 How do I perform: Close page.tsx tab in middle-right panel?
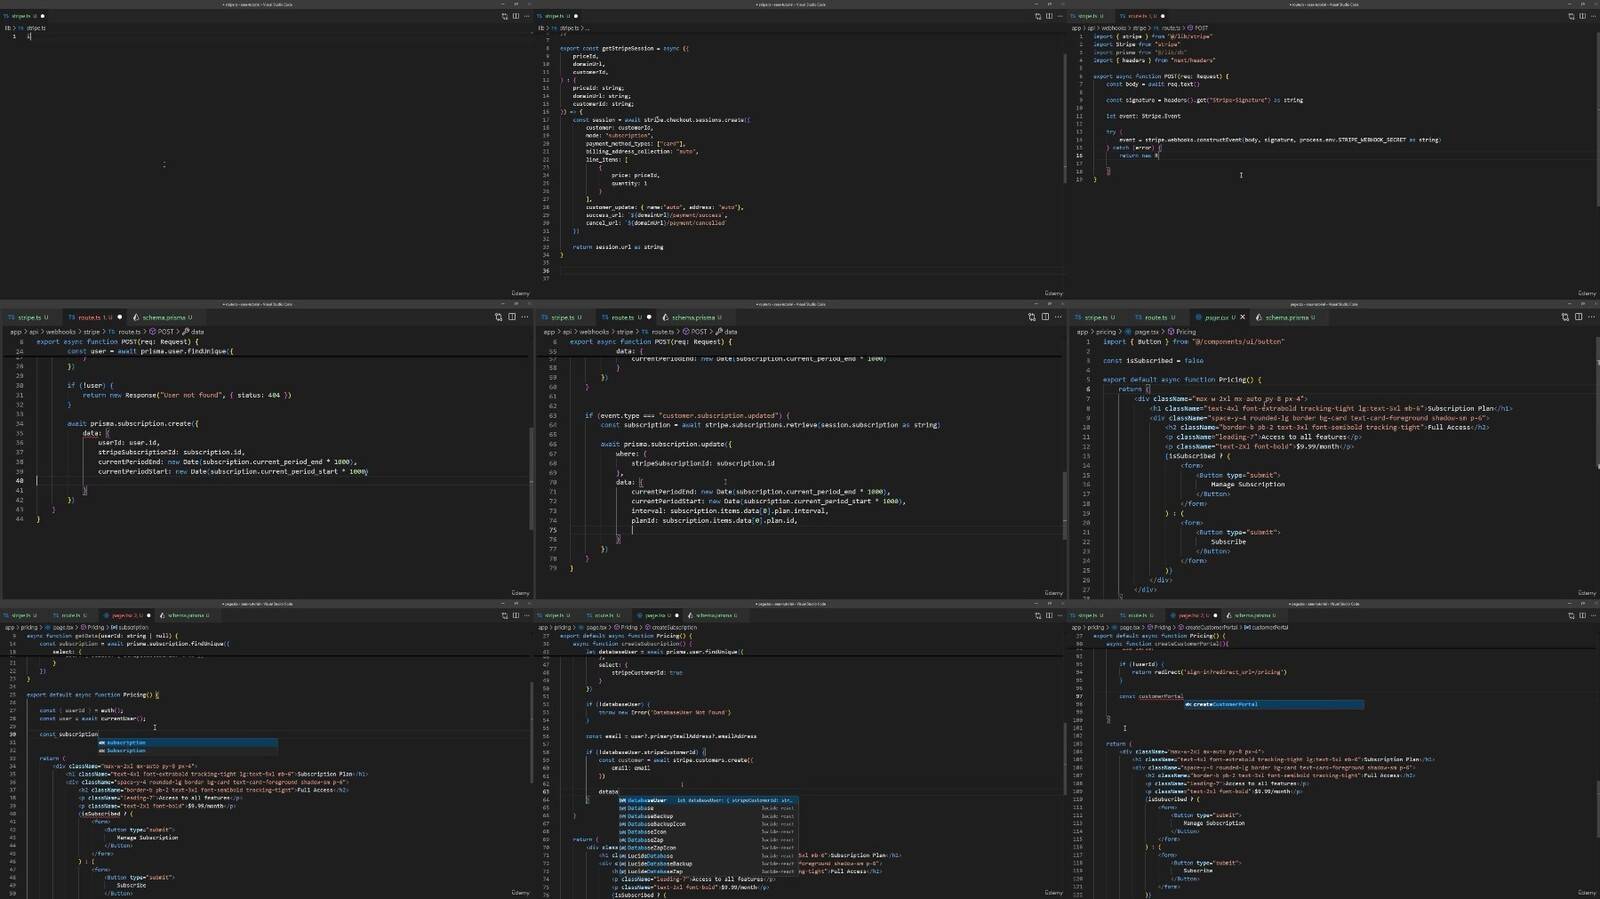(x=1242, y=317)
